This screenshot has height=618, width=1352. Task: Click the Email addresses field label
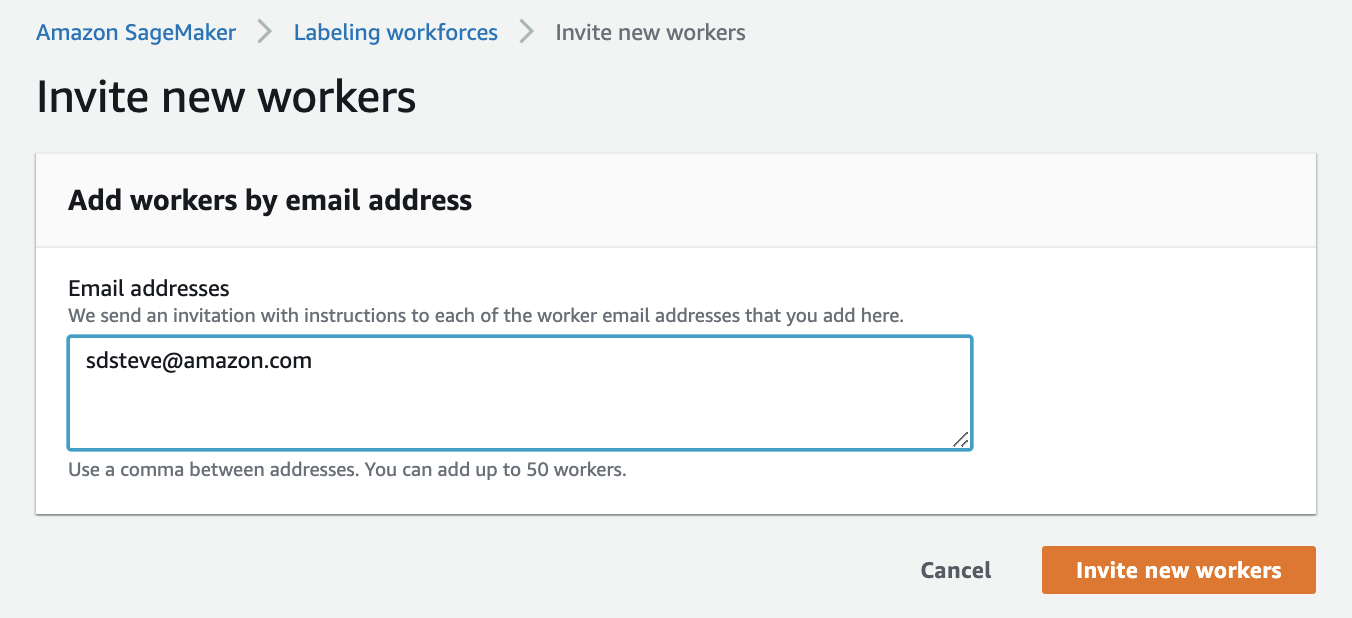point(149,288)
